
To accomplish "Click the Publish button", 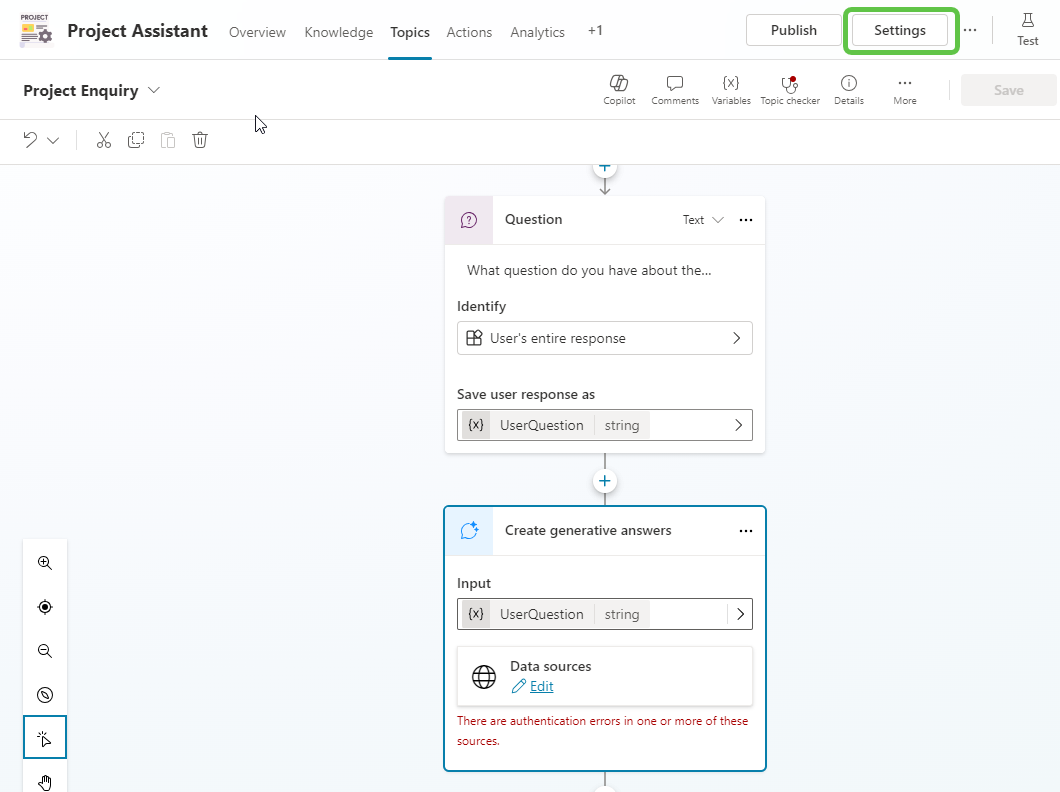I will coord(793,30).
